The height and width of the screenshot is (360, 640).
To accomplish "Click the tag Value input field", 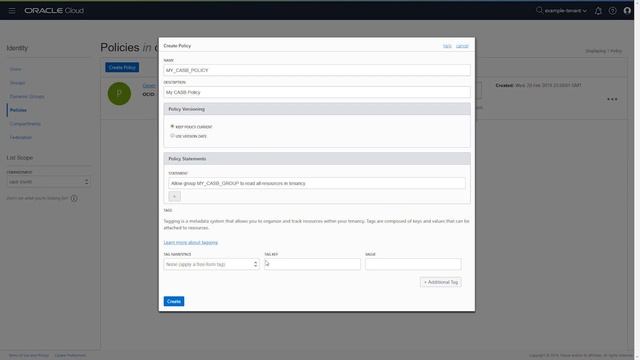I will click(413, 264).
